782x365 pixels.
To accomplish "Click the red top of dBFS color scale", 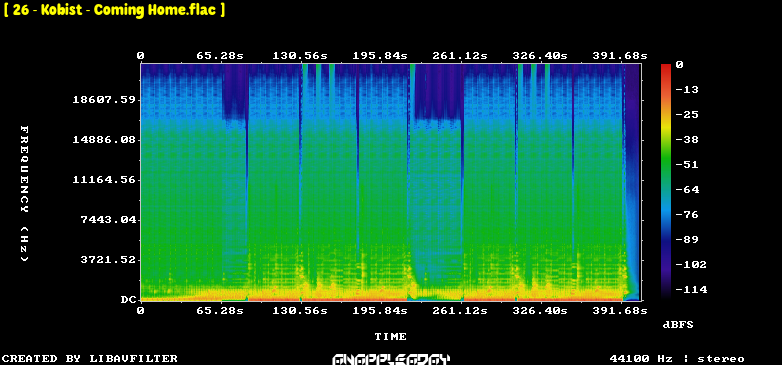I will click(x=666, y=66).
